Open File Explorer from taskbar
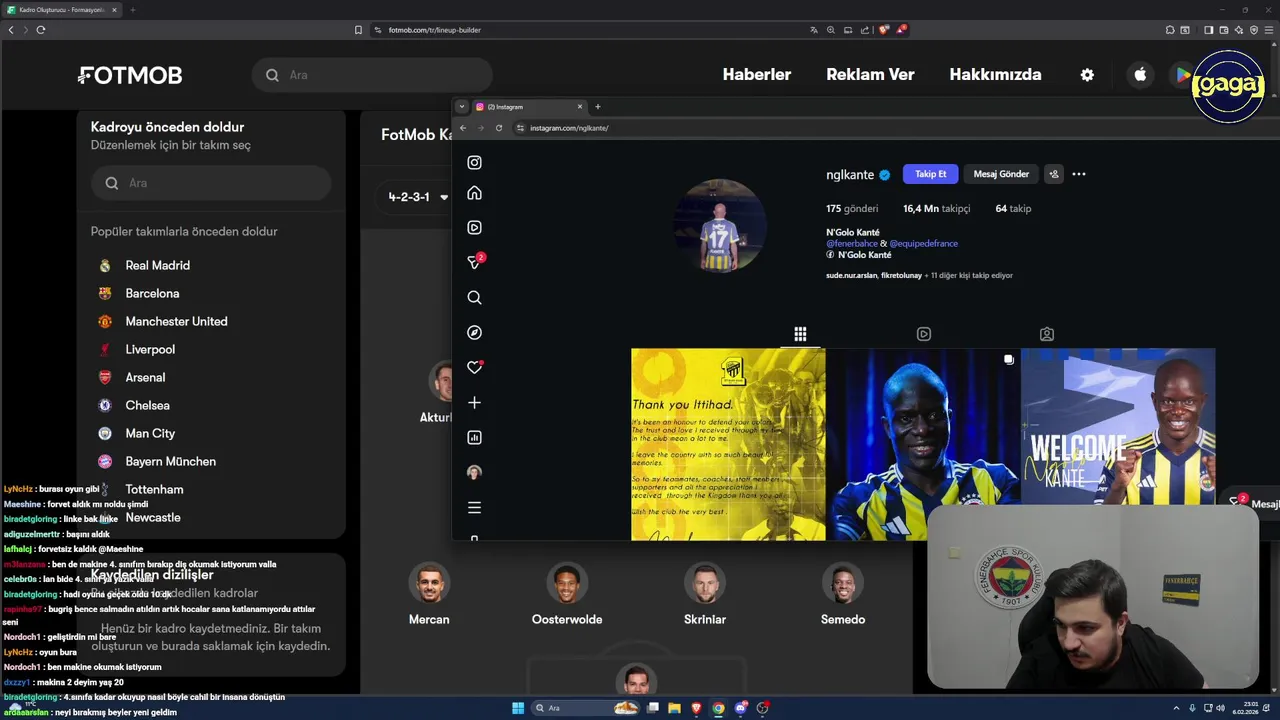 coord(674,708)
